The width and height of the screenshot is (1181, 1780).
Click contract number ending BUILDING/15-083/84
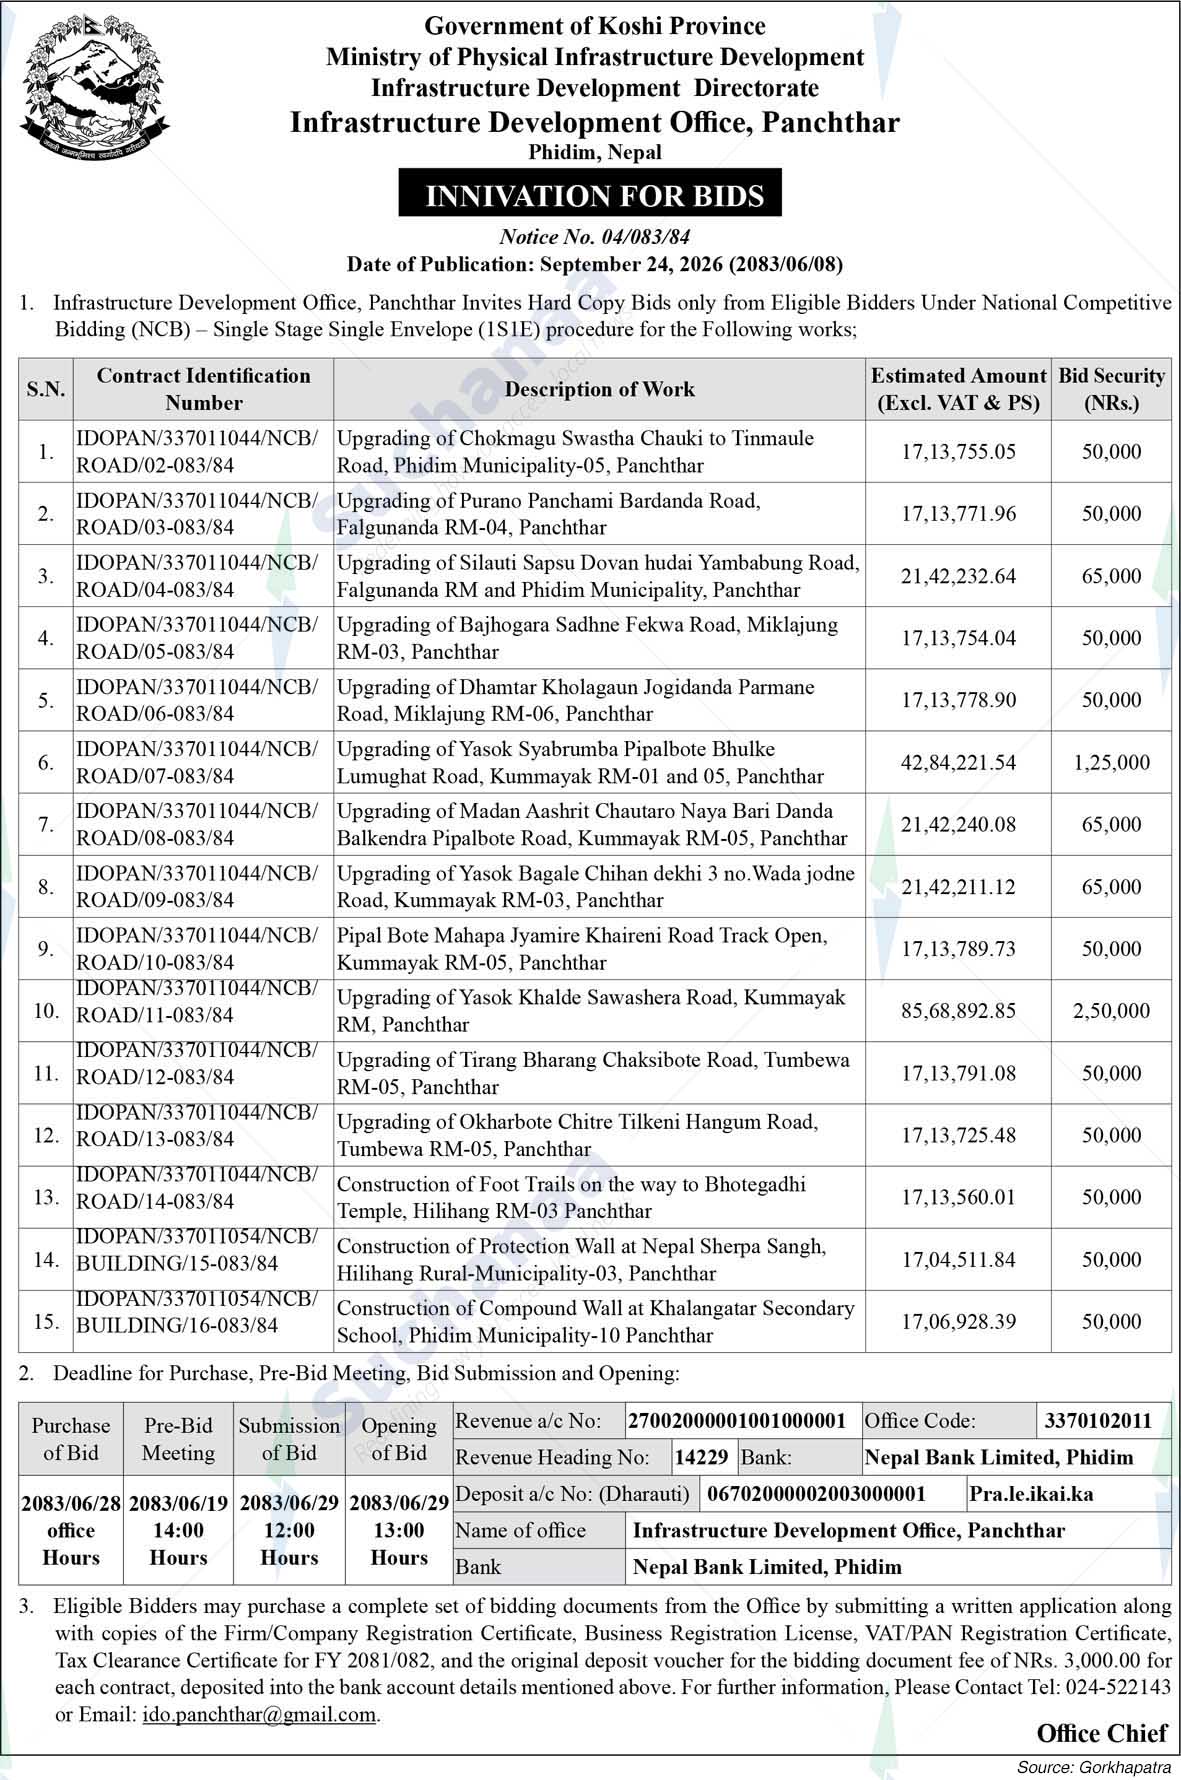[x=197, y=1251]
